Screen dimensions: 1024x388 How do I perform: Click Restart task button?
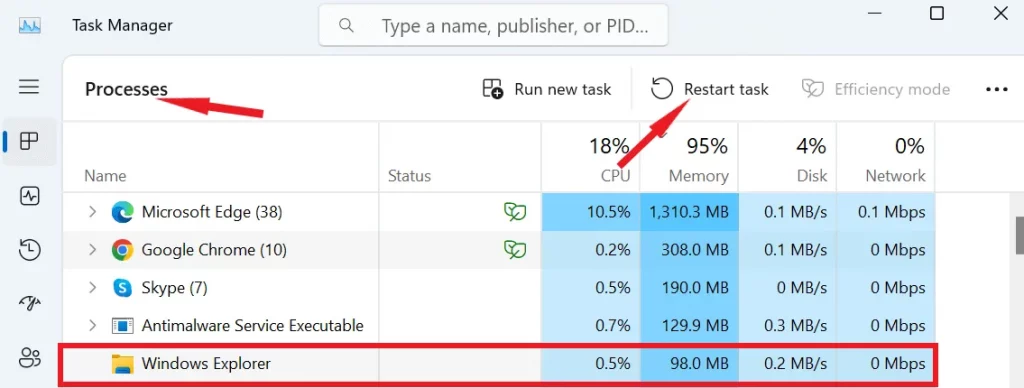pyautogui.click(x=710, y=89)
